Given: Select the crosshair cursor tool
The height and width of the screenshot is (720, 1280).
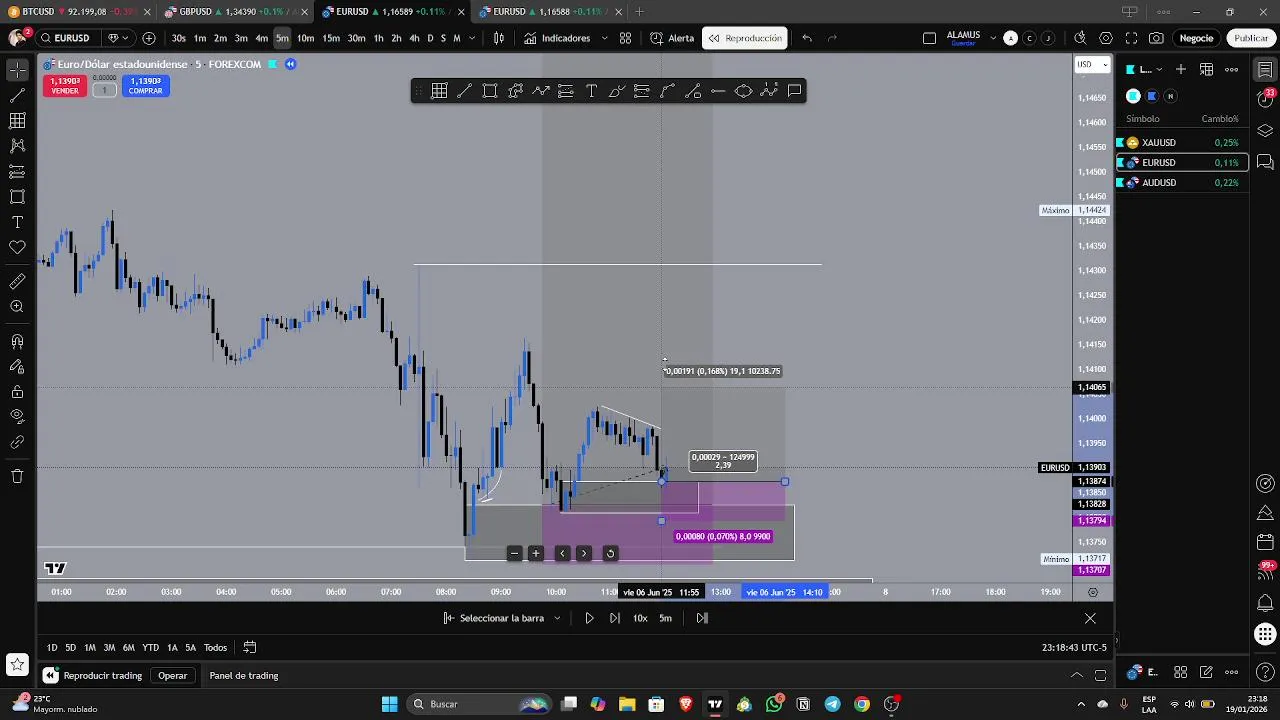Looking at the screenshot, I should point(17,70).
